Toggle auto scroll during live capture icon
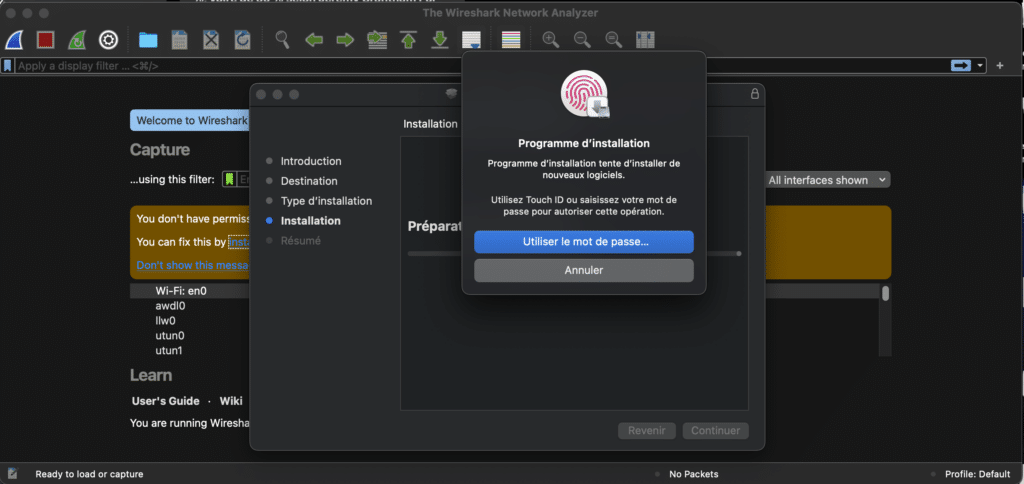Screen dimensions: 1024x484 [472, 40]
